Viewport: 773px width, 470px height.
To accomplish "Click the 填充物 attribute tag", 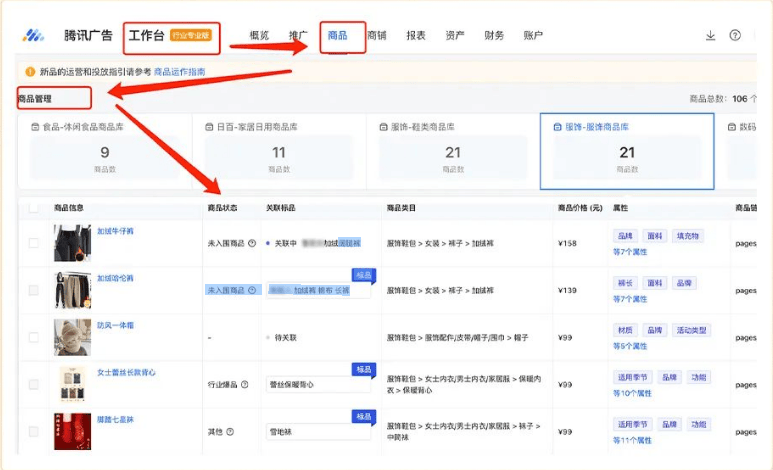I will coord(688,236).
